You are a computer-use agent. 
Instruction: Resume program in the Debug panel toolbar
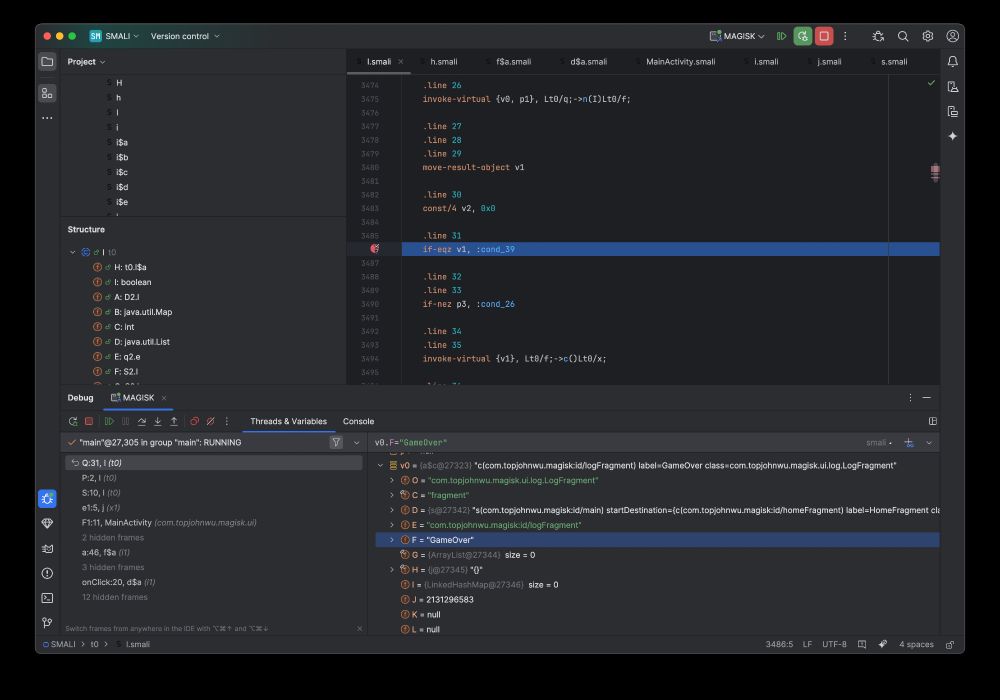(x=109, y=421)
